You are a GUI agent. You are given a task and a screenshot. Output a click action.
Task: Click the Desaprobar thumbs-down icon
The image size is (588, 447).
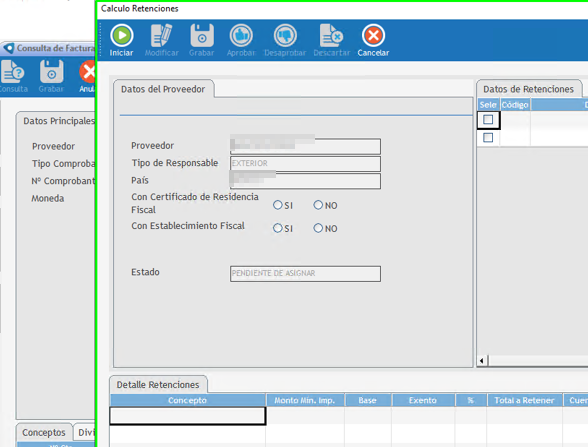coord(285,36)
